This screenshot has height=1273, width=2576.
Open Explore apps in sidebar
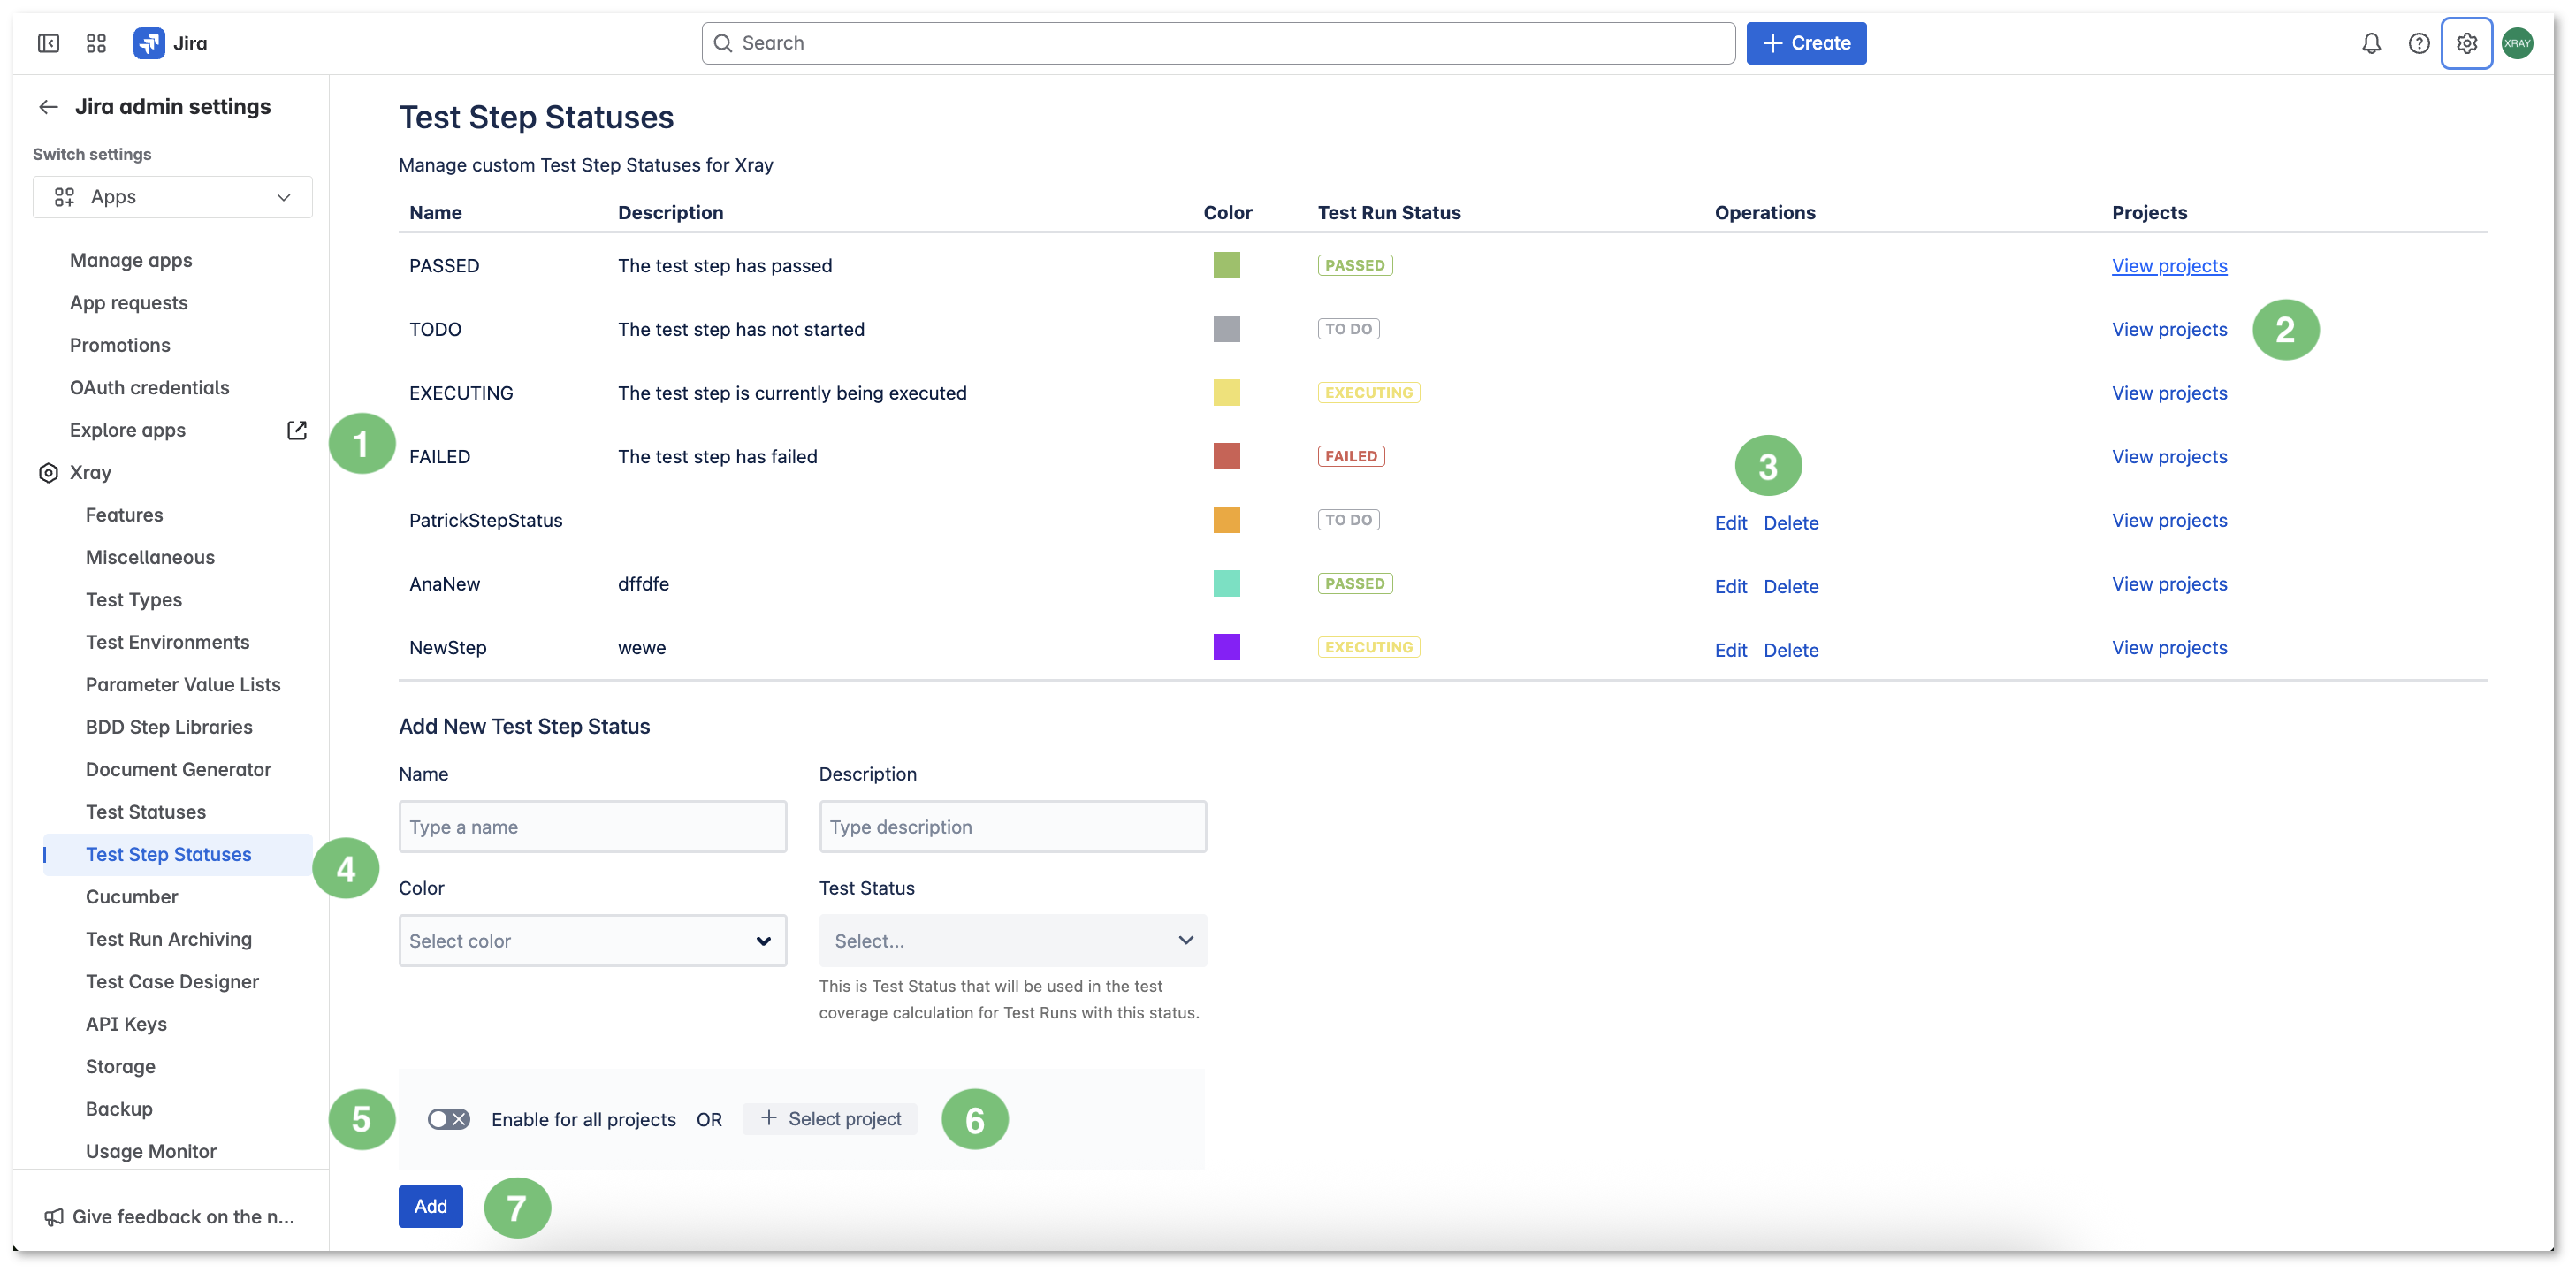coord(127,430)
